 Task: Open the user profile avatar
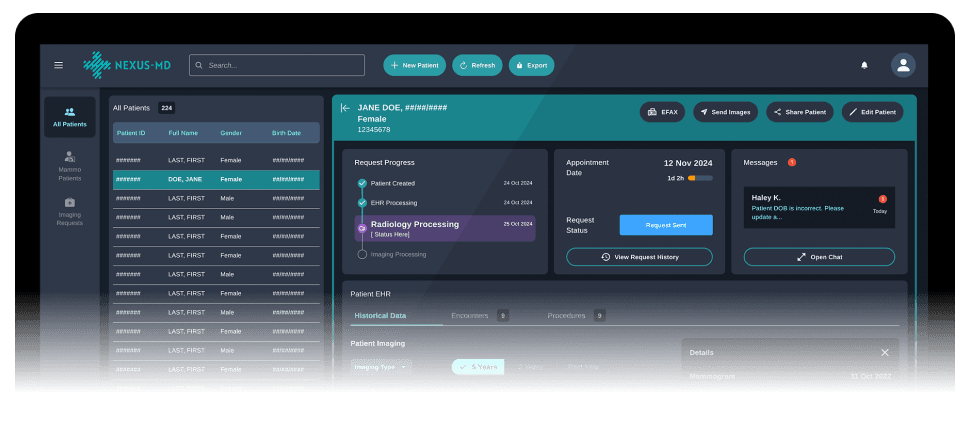[x=903, y=65]
